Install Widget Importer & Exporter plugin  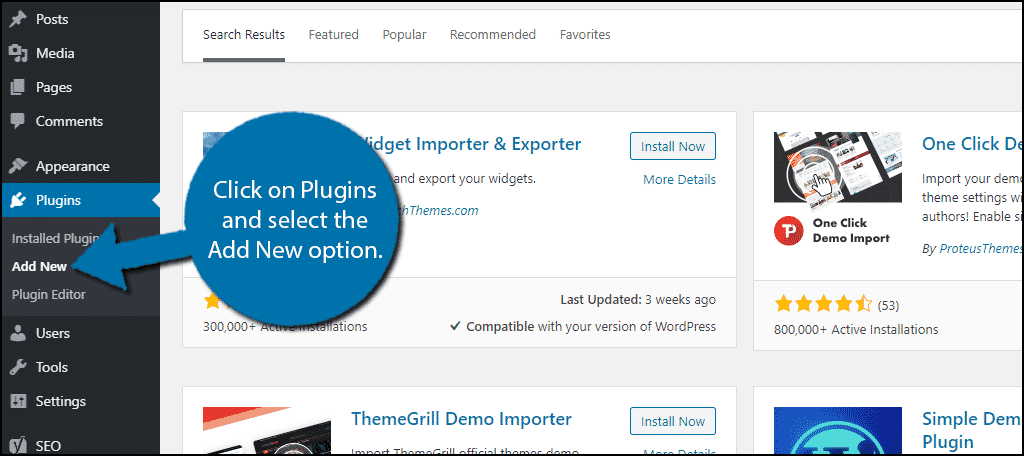(673, 146)
